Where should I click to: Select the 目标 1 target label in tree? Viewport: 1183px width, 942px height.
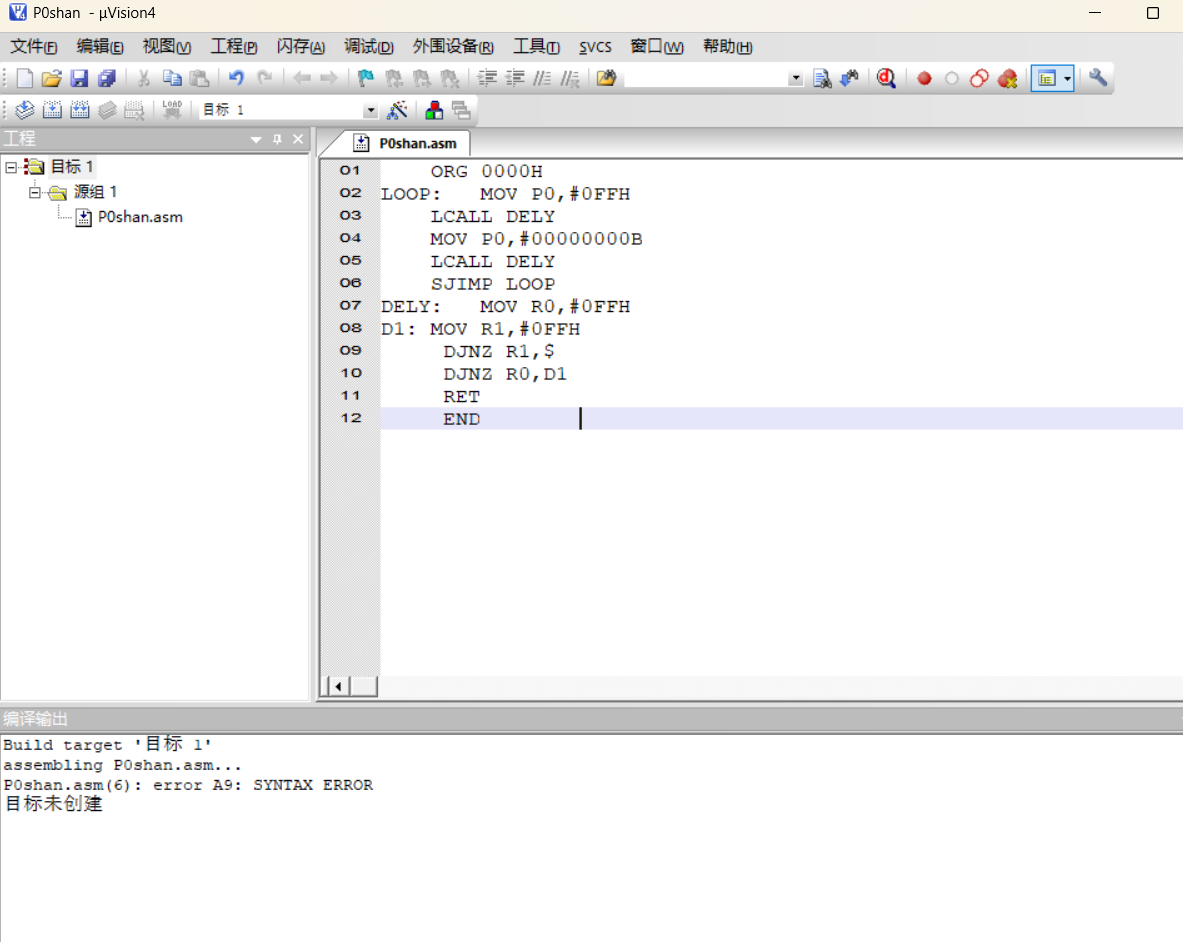click(72, 167)
